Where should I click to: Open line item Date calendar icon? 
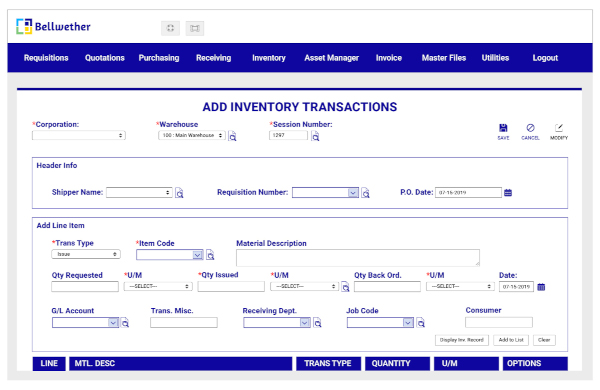[541, 287]
